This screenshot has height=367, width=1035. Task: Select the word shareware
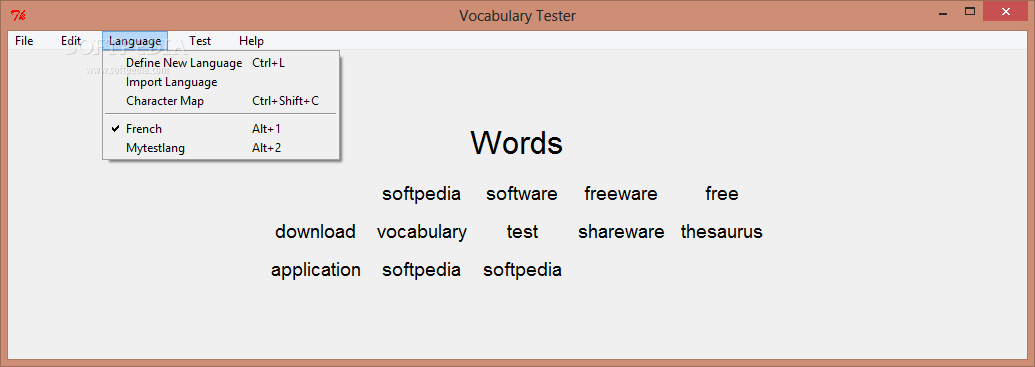pyautogui.click(x=621, y=232)
